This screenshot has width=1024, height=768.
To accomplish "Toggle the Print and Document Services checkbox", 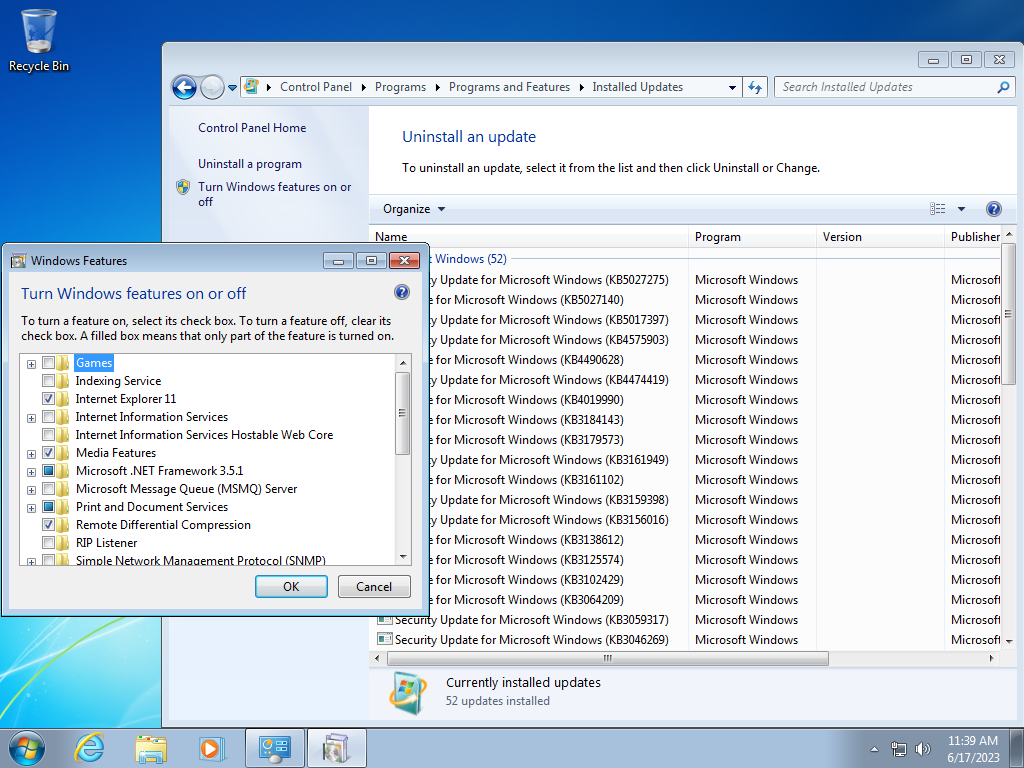I will 48,507.
